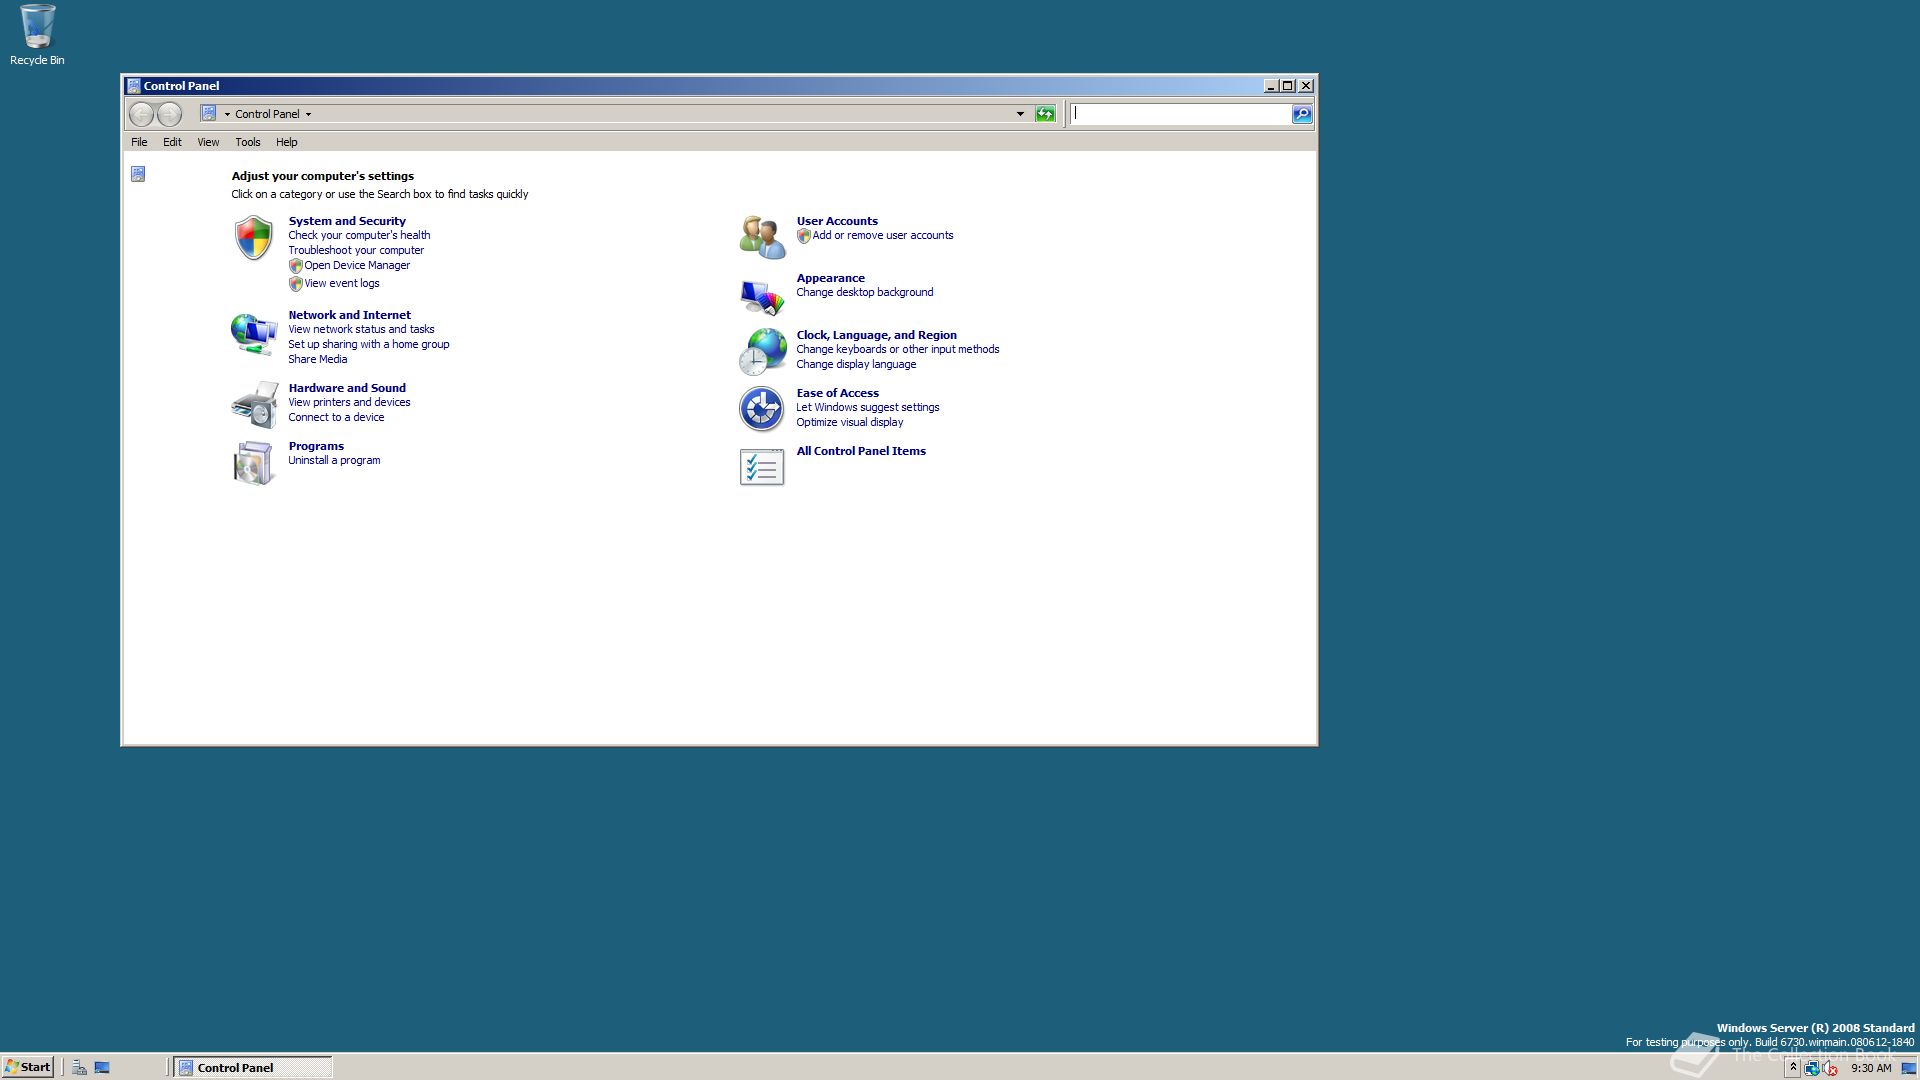Image resolution: width=1920 pixels, height=1080 pixels.
Task: Click Check your computer's health
Action: (x=359, y=236)
